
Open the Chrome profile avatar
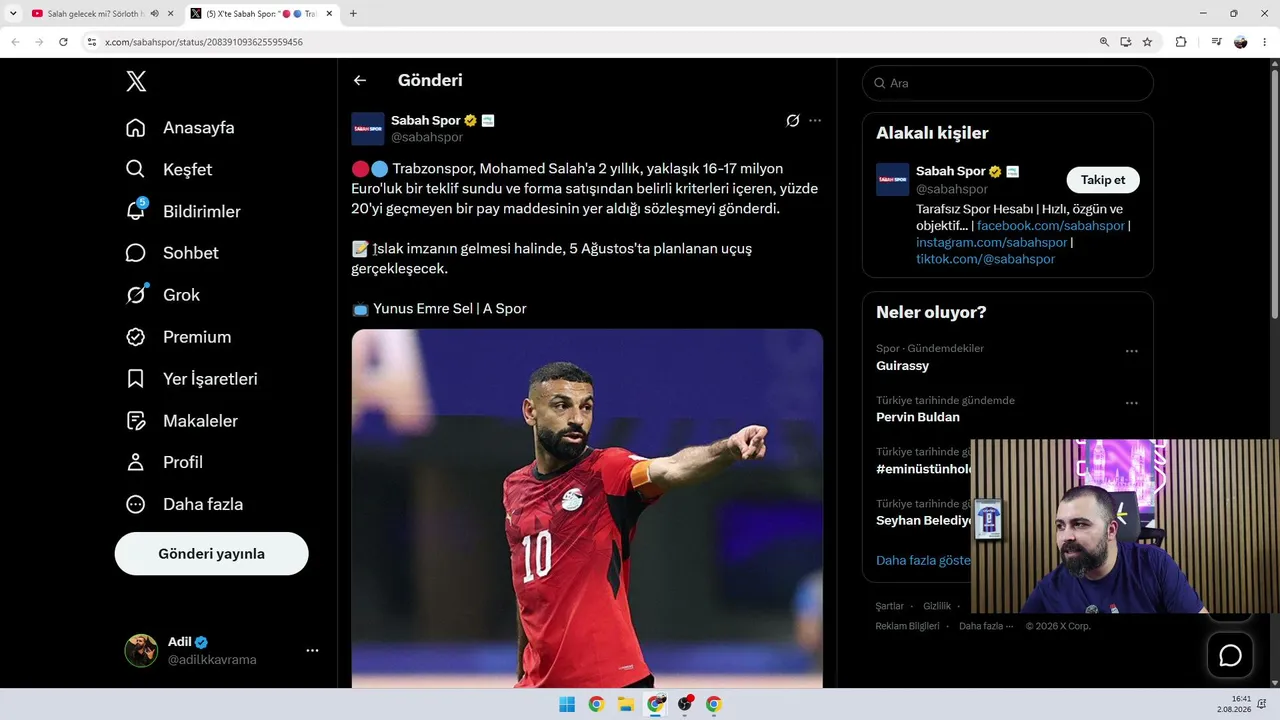click(x=1241, y=42)
